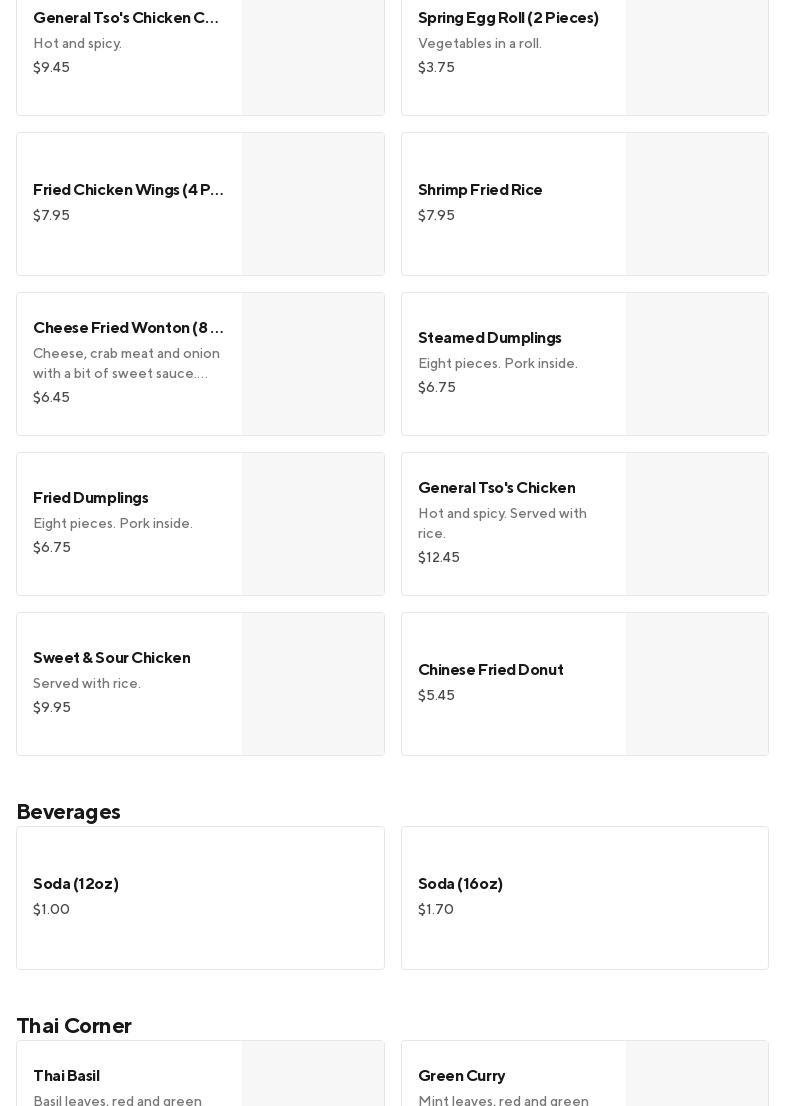785x1106 pixels.
Task: Open Cheese Fried Wonton item
Action: coord(128,328)
